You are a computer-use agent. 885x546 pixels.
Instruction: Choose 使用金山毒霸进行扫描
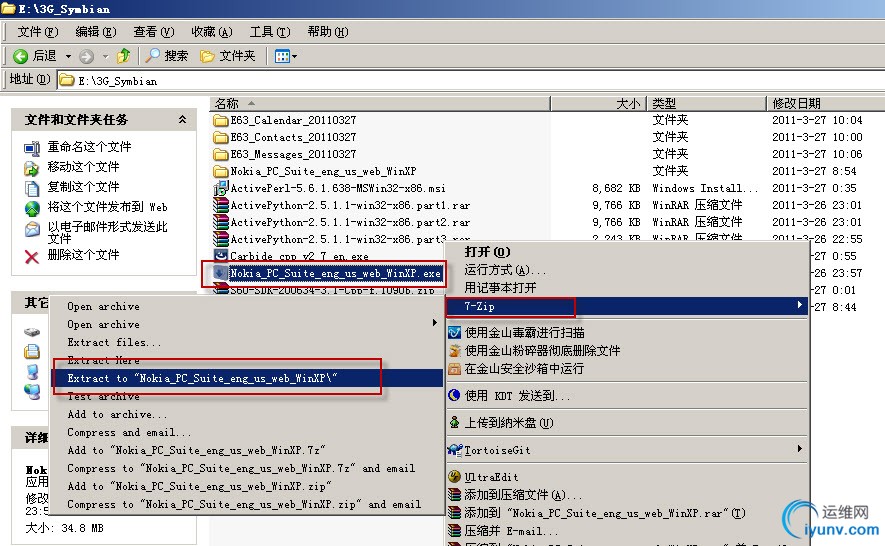[627, 333]
